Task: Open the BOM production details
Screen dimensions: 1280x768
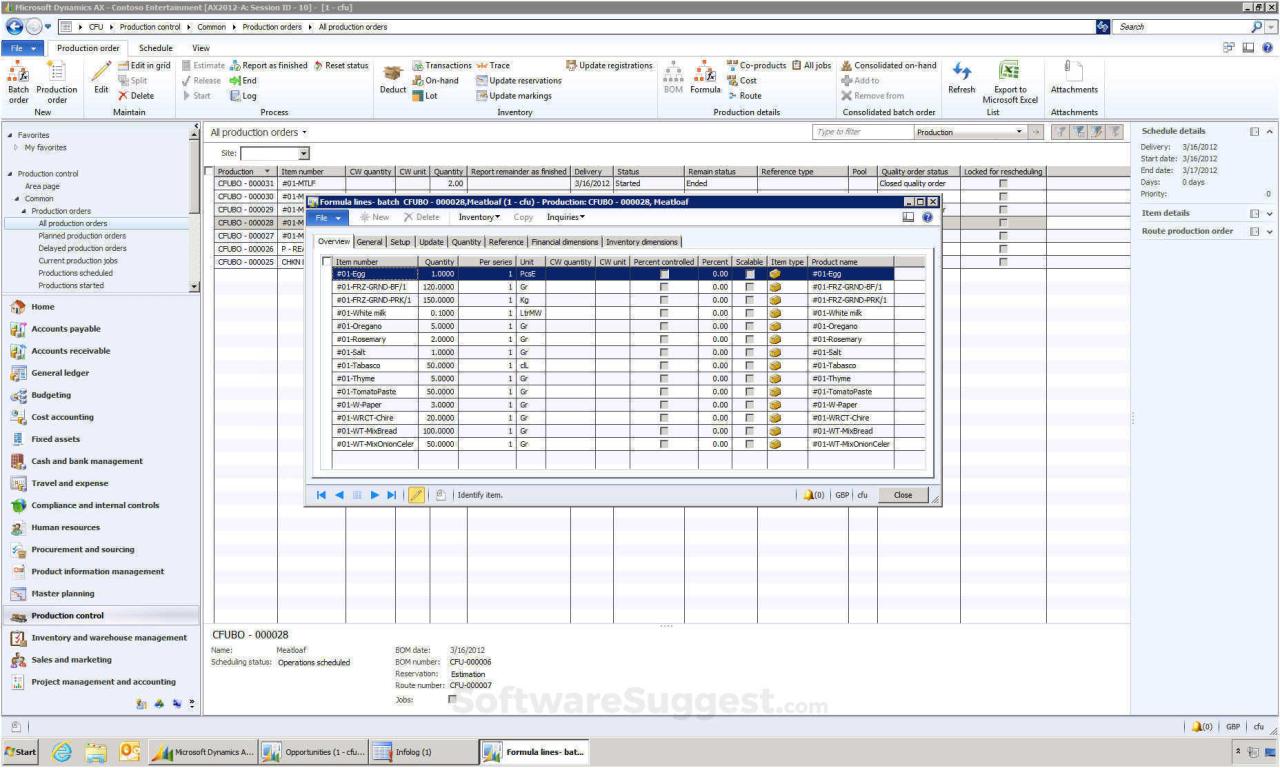Action: (x=674, y=79)
